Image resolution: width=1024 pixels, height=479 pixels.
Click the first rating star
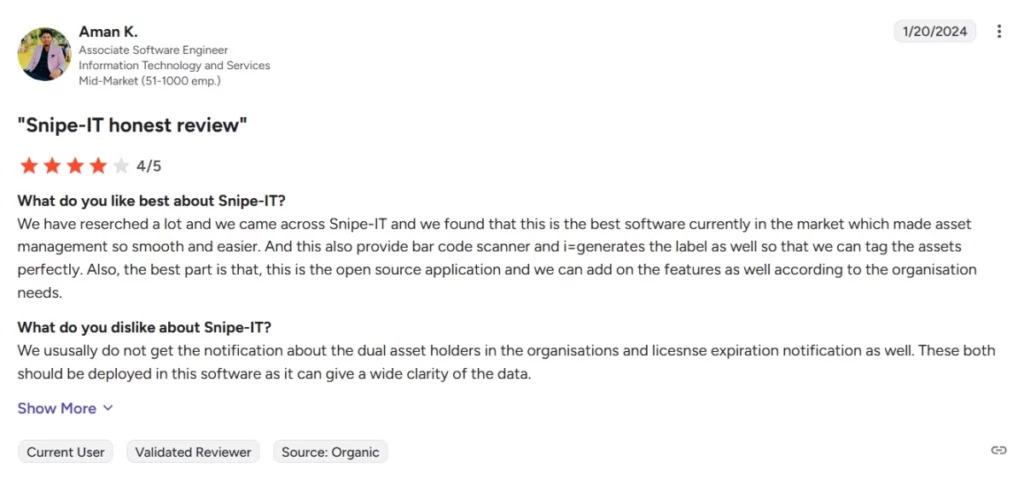coord(29,166)
